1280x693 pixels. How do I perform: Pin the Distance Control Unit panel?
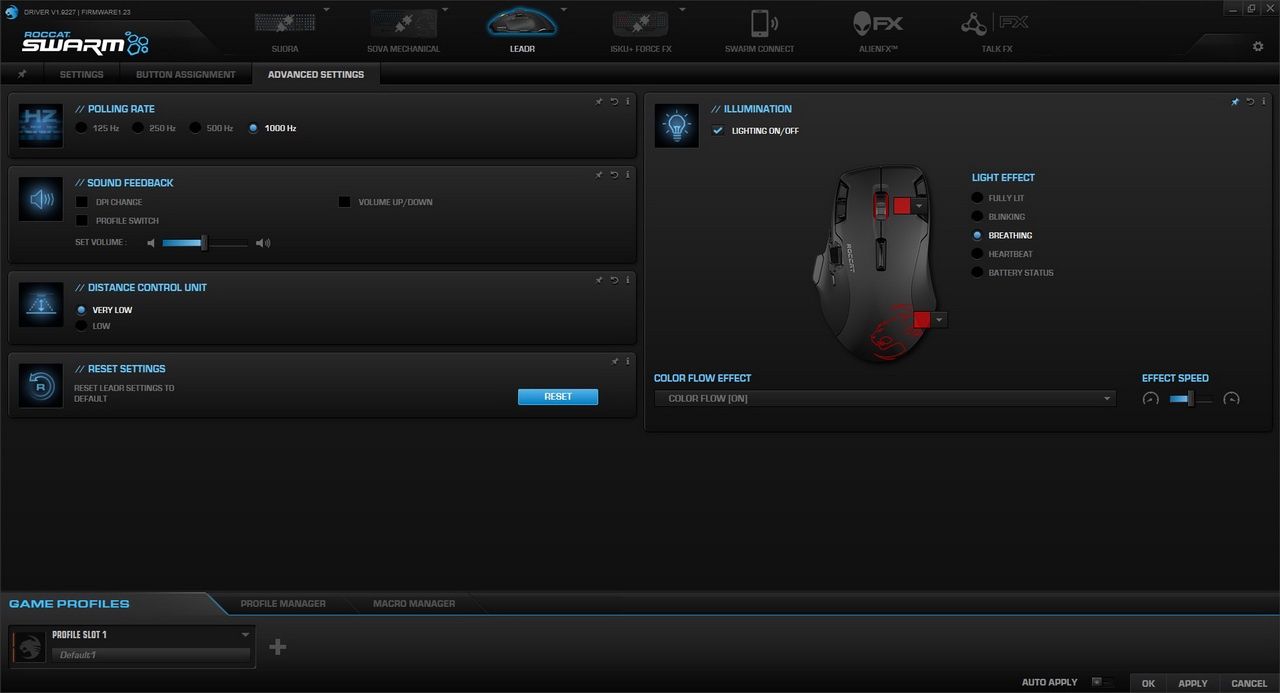599,280
